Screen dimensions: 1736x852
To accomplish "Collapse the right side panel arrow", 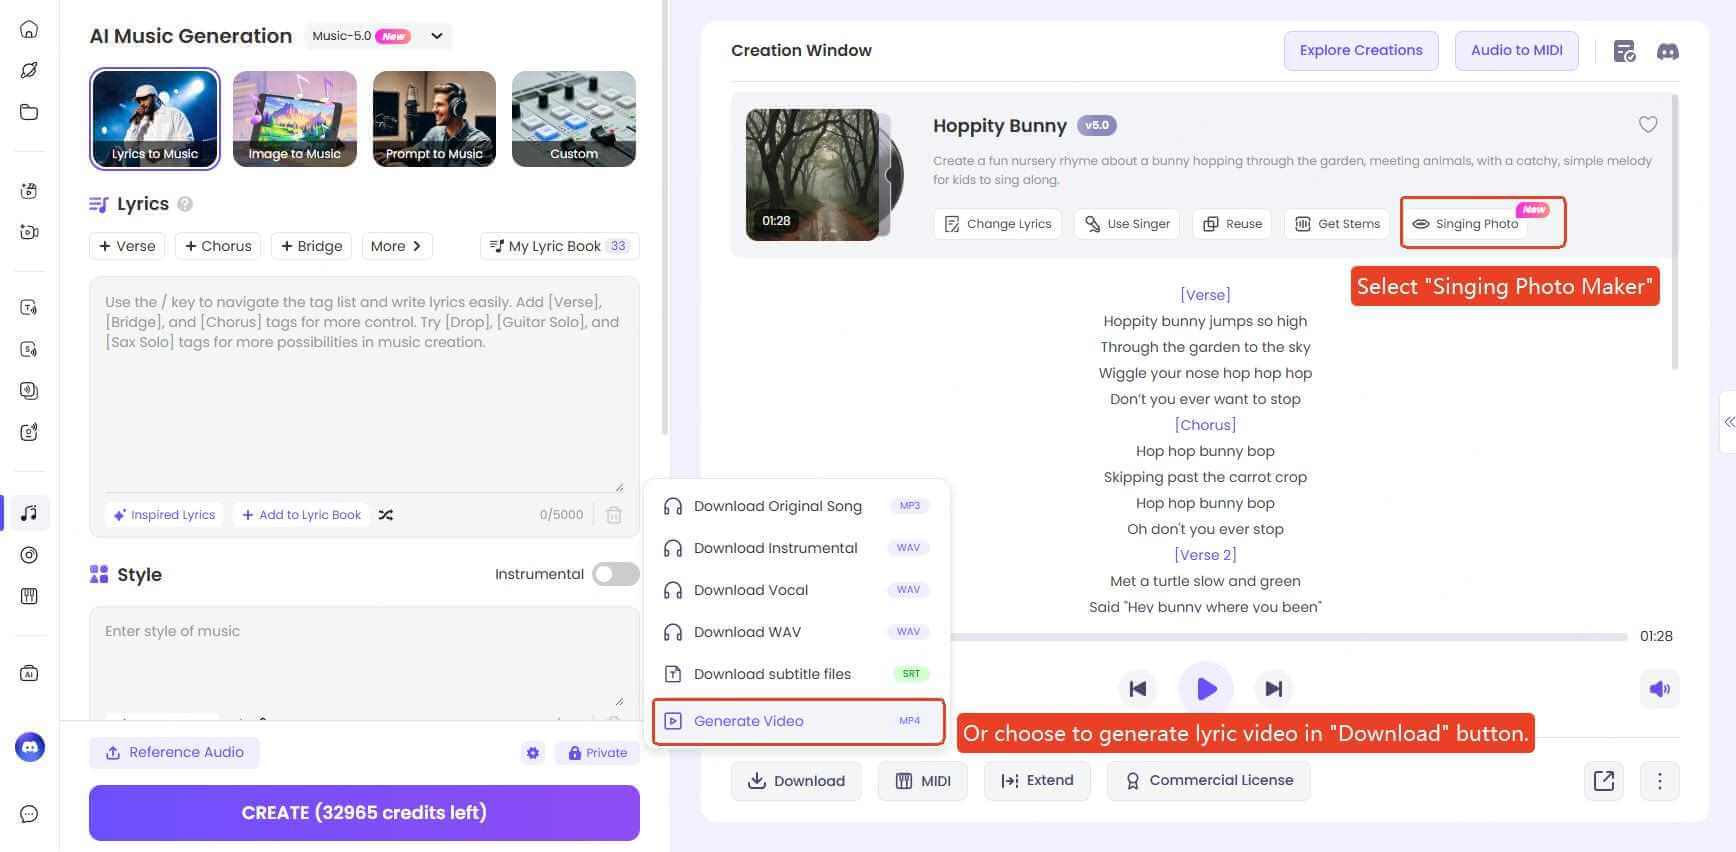I will 1728,422.
